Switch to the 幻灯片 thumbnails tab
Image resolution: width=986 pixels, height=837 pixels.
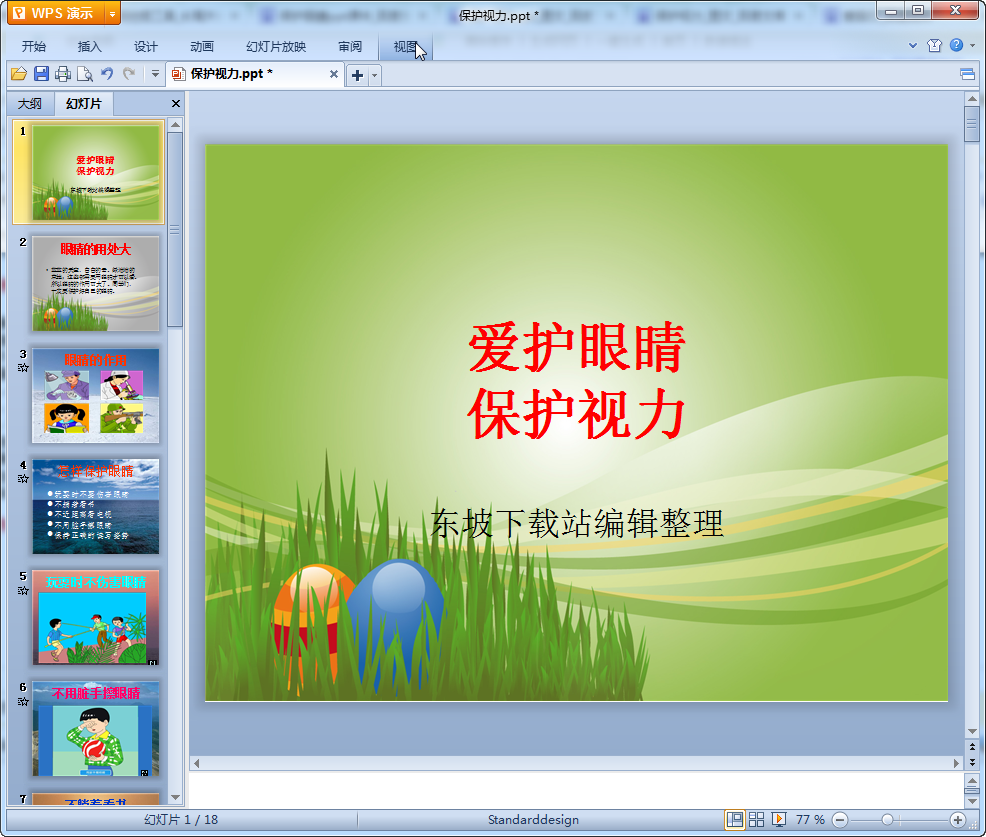(84, 104)
